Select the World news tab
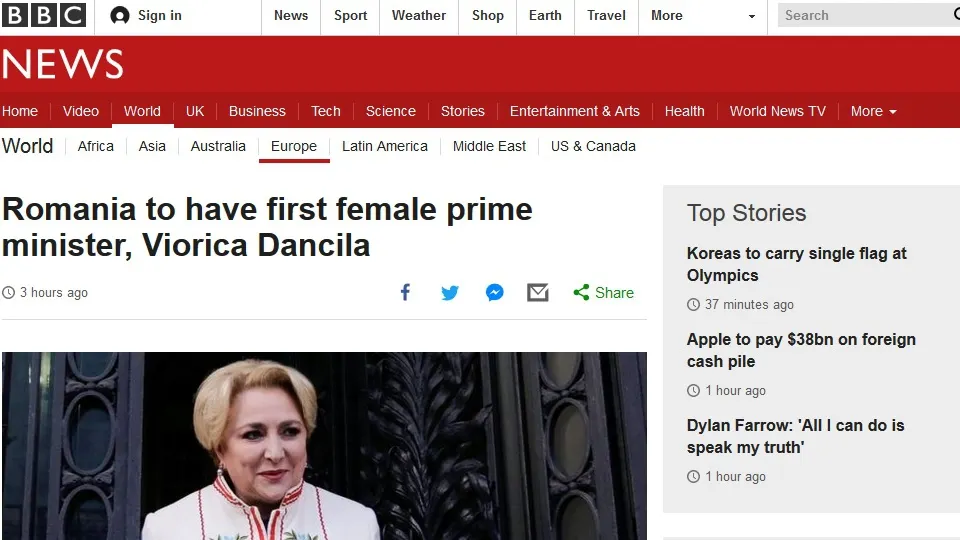 click(142, 111)
